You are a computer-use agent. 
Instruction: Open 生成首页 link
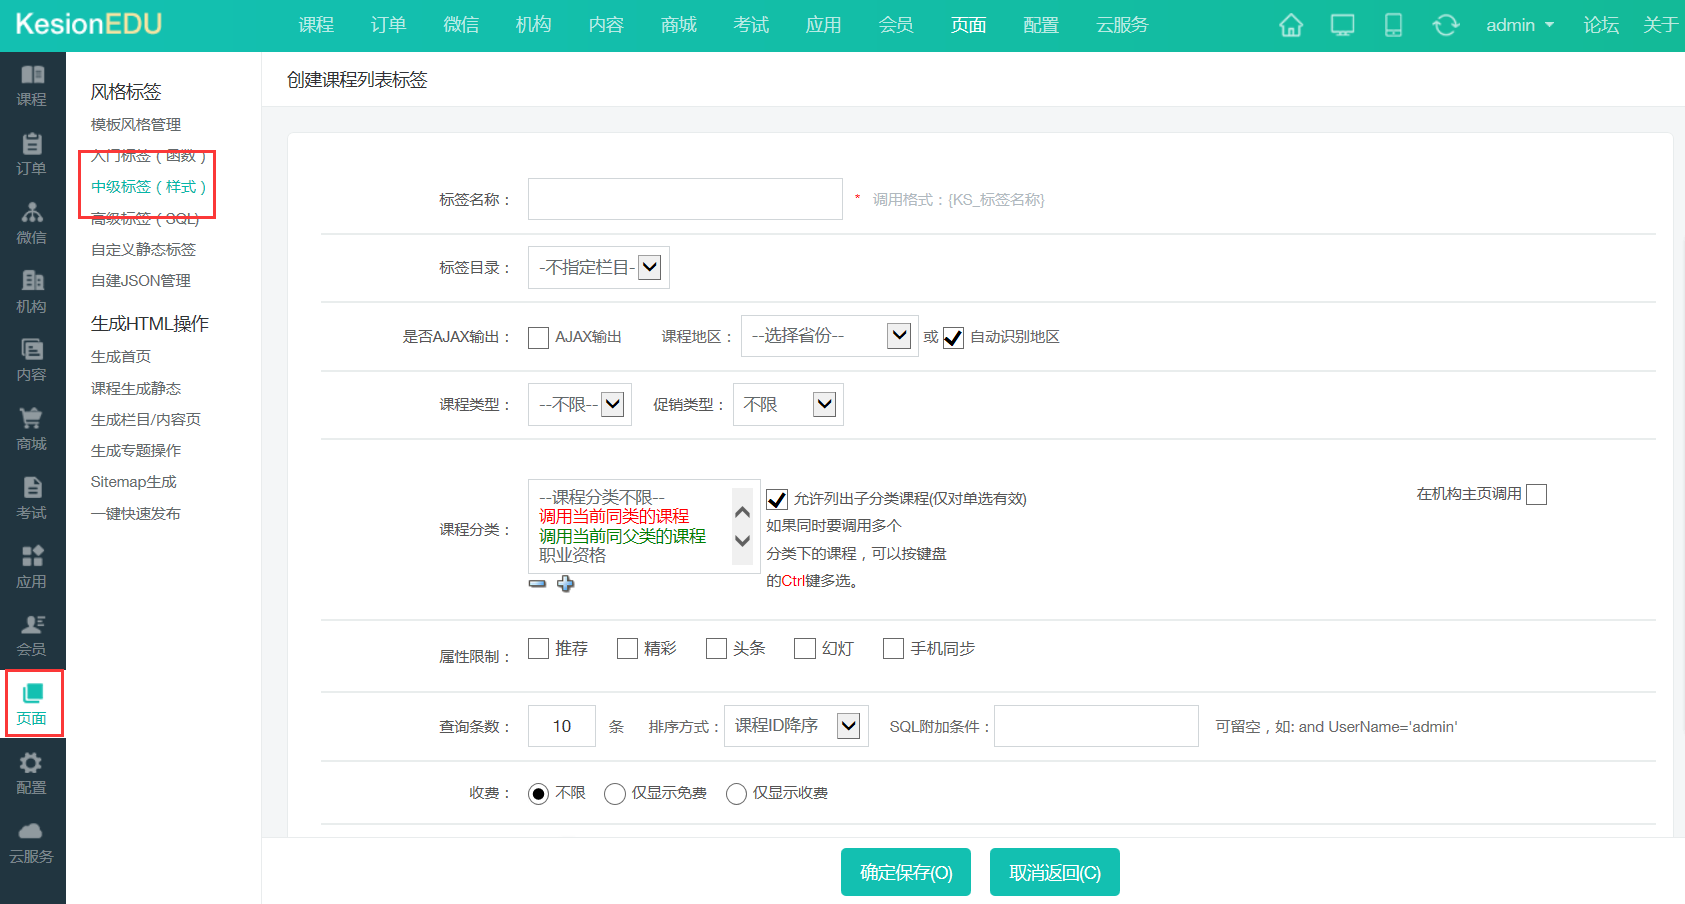coord(121,357)
